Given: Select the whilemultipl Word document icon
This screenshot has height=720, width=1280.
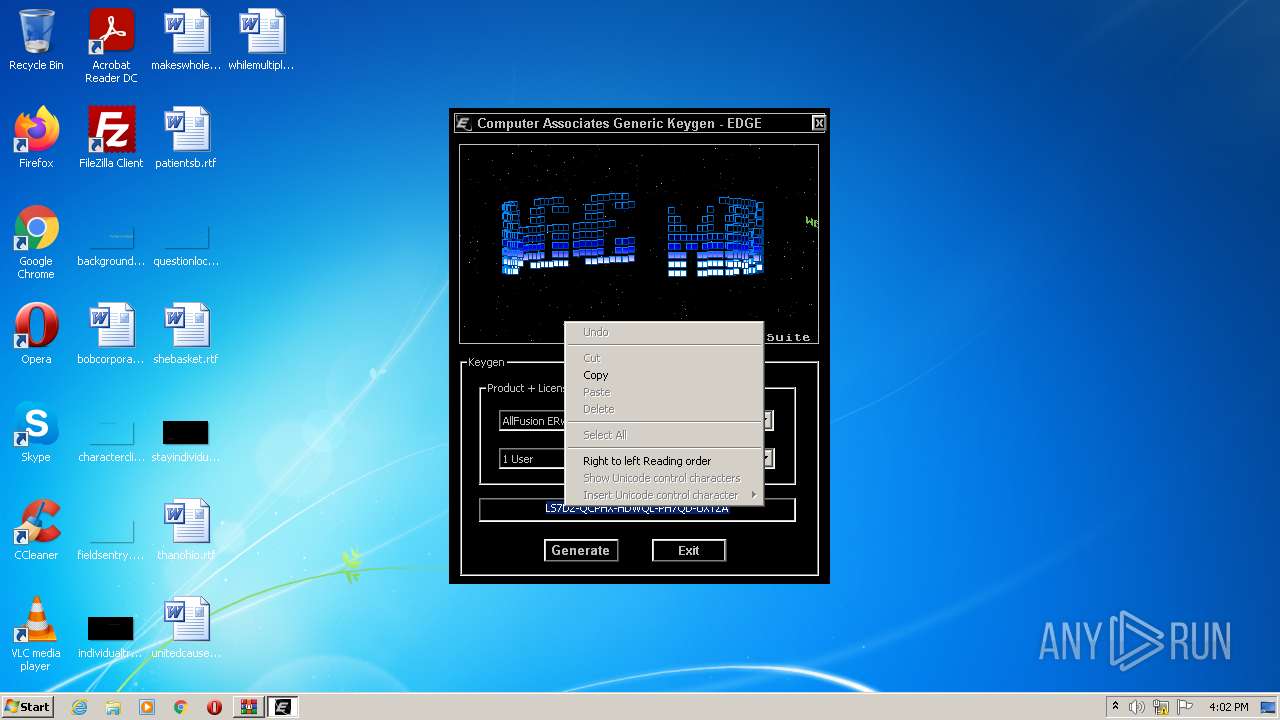Looking at the screenshot, I should pos(261,40).
